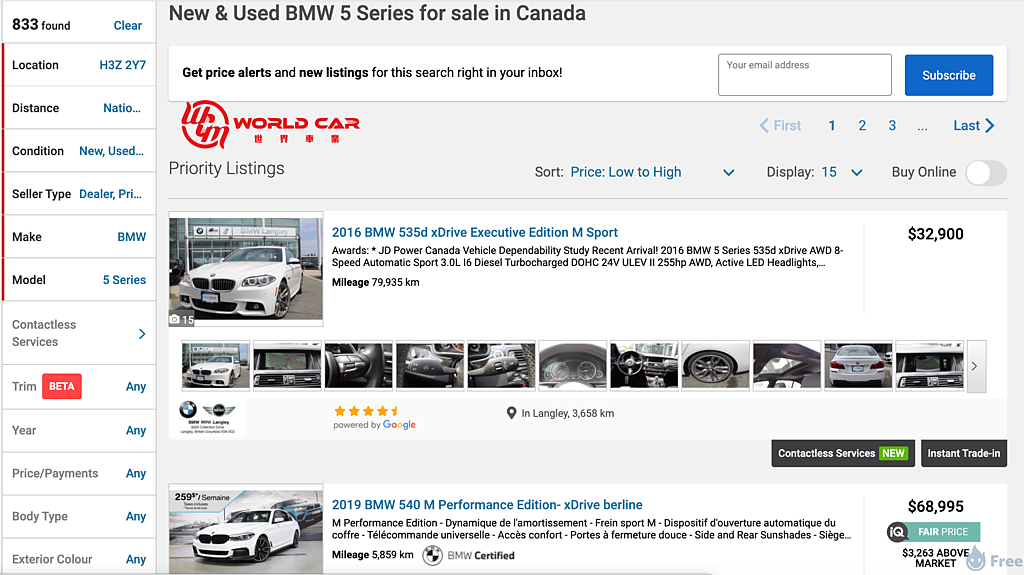Click the First page arrow
This screenshot has width=1024, height=575.
765,126
